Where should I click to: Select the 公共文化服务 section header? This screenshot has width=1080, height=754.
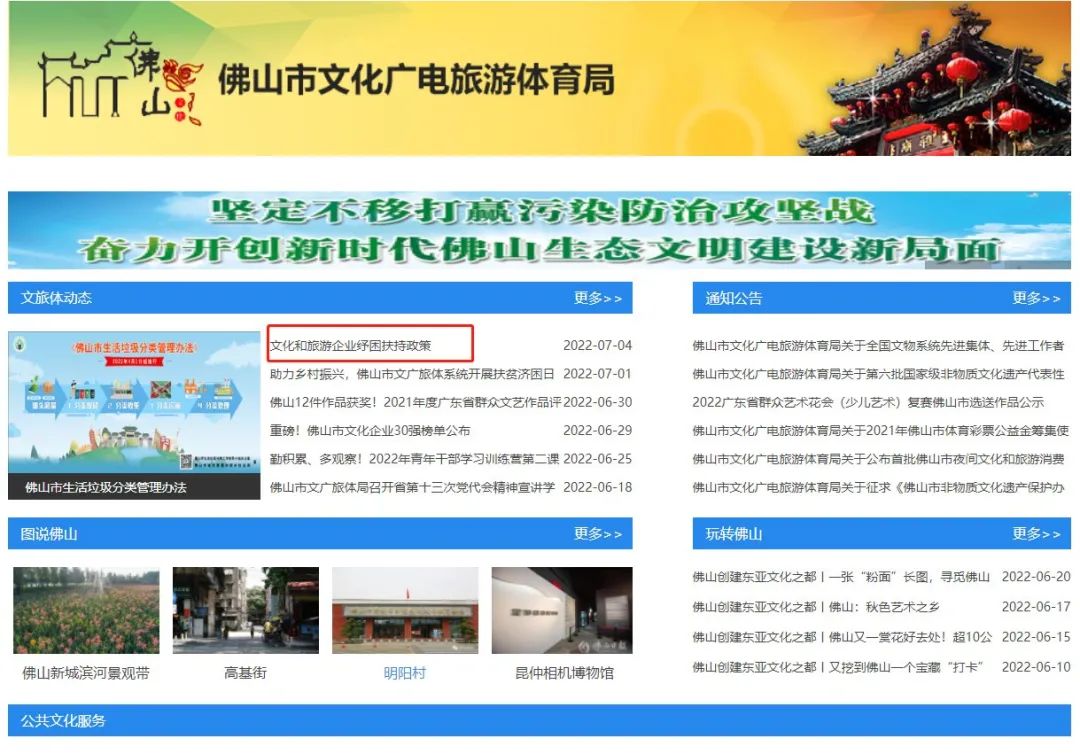(63, 721)
